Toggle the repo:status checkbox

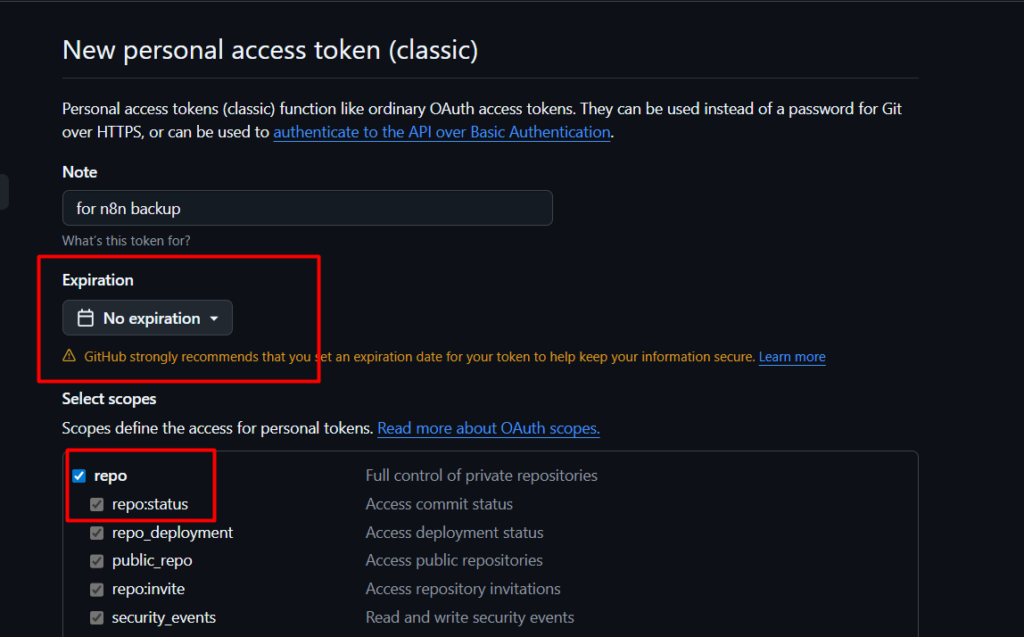97,504
